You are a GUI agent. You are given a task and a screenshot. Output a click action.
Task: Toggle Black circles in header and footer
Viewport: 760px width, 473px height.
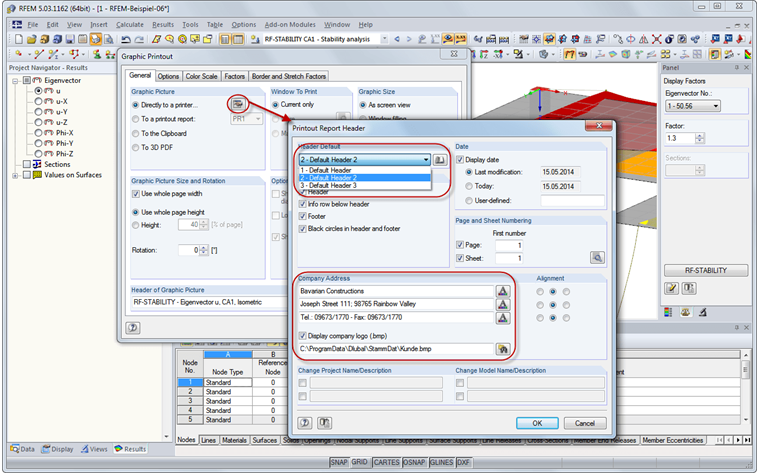pyautogui.click(x=303, y=229)
